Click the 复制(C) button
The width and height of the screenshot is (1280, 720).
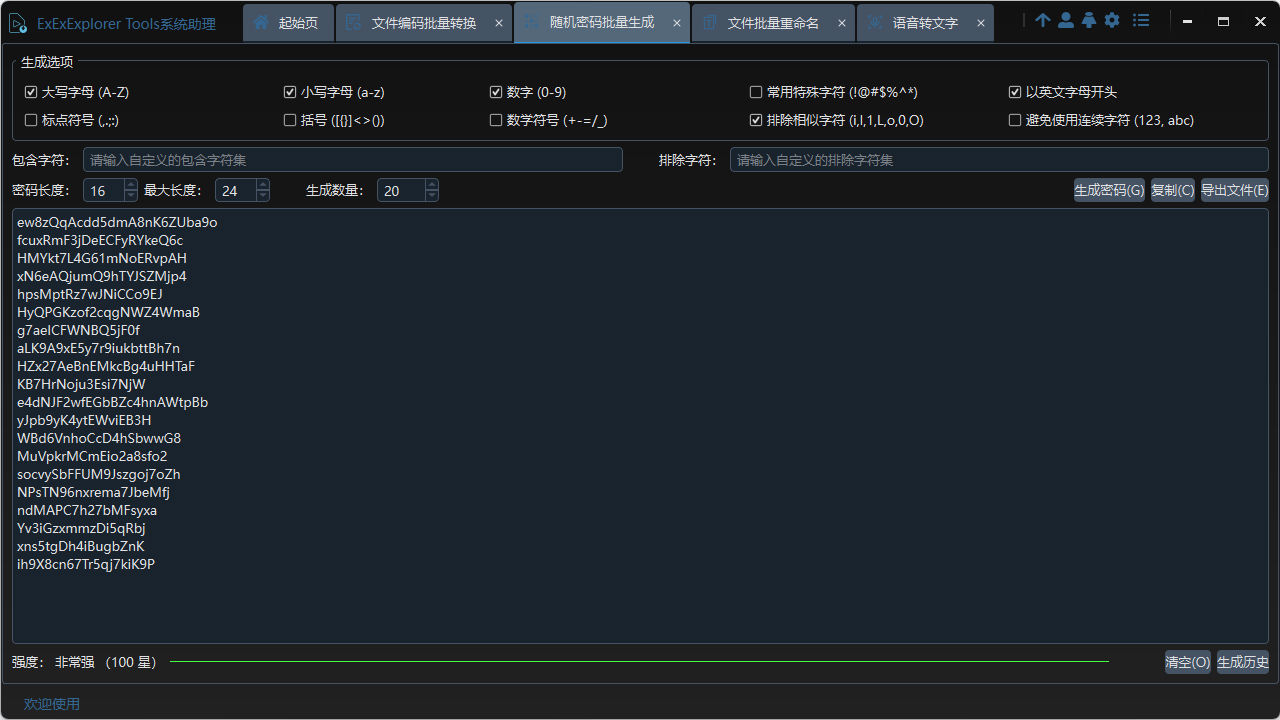[1172, 190]
